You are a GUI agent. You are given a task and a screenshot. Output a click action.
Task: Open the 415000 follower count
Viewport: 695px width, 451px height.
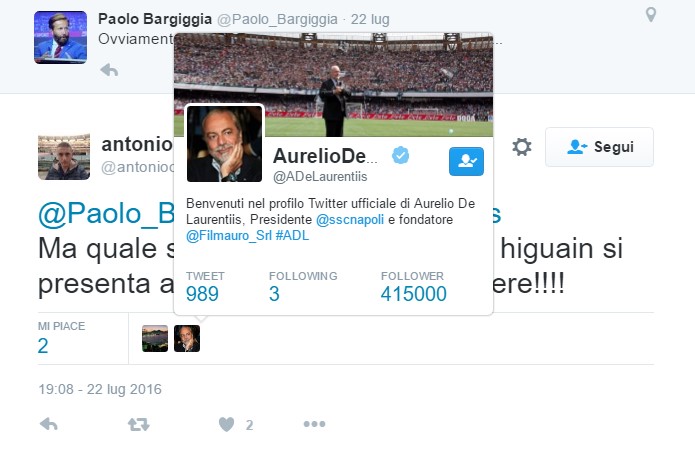point(414,294)
